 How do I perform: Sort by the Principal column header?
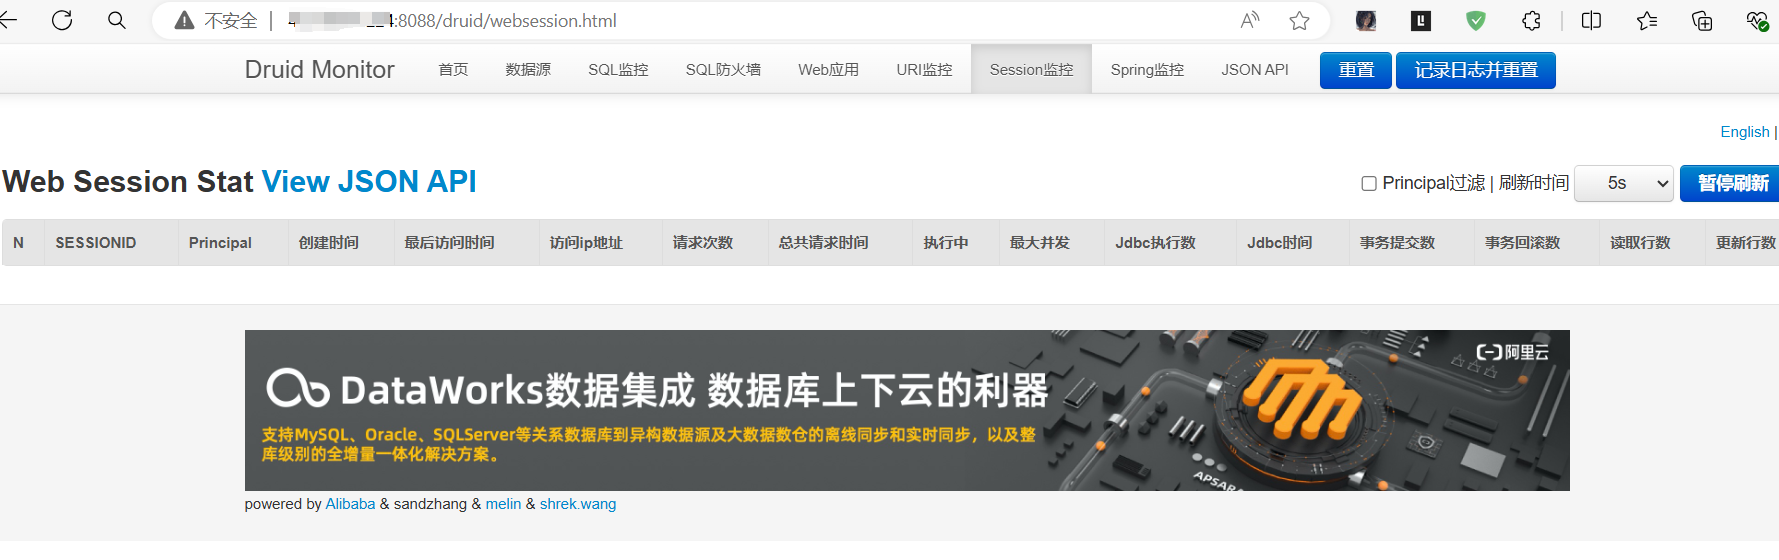[233, 243]
